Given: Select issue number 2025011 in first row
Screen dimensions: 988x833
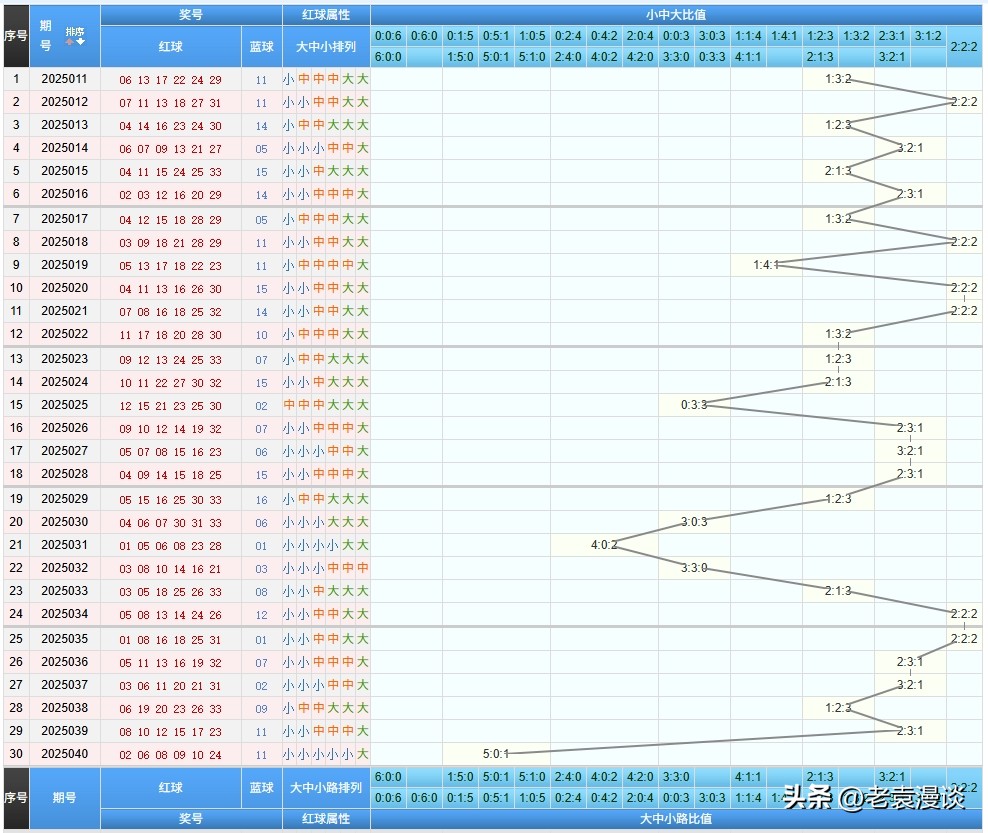Looking at the screenshot, I should 65,79.
